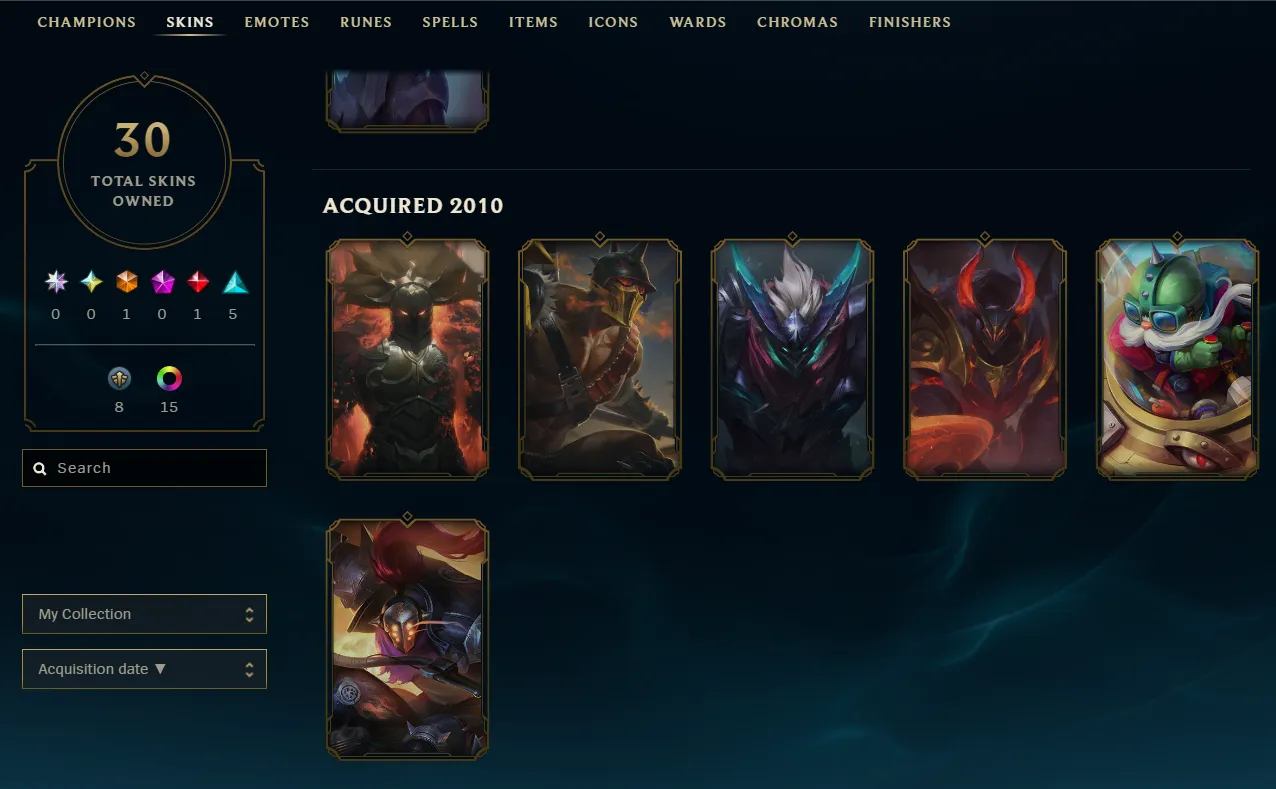Click the rainbow chromas ring icon
The width and height of the screenshot is (1276, 789).
[x=169, y=379]
